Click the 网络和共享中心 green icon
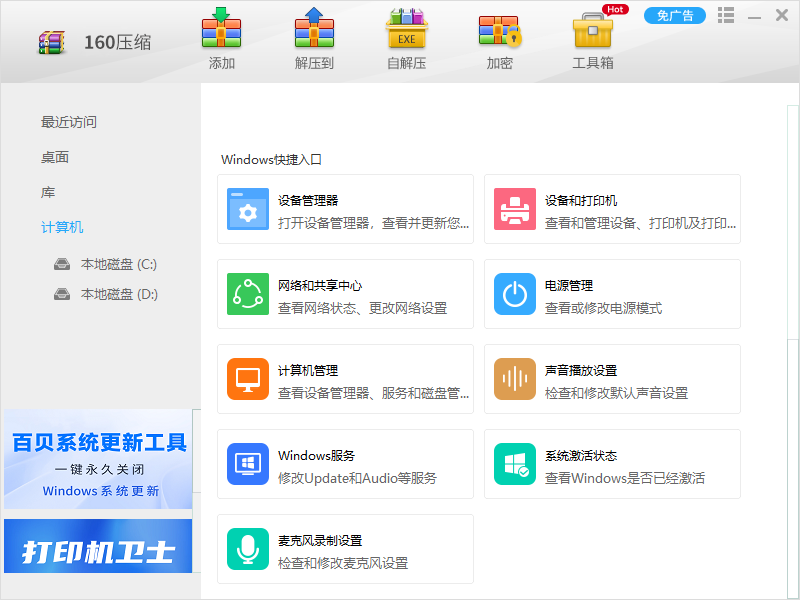The width and height of the screenshot is (800, 600). pyautogui.click(x=248, y=294)
